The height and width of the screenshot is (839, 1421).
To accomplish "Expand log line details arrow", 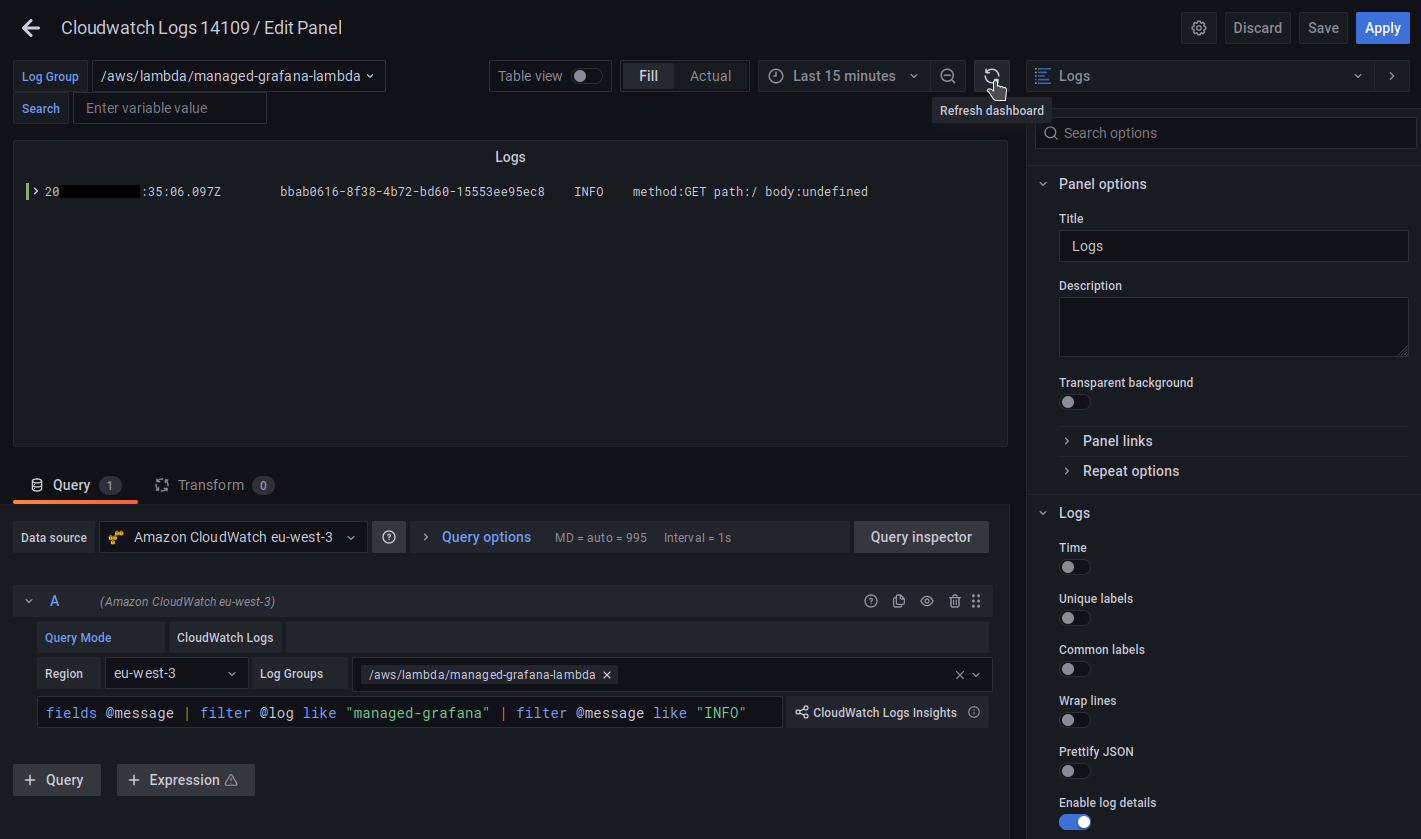I will [36, 191].
